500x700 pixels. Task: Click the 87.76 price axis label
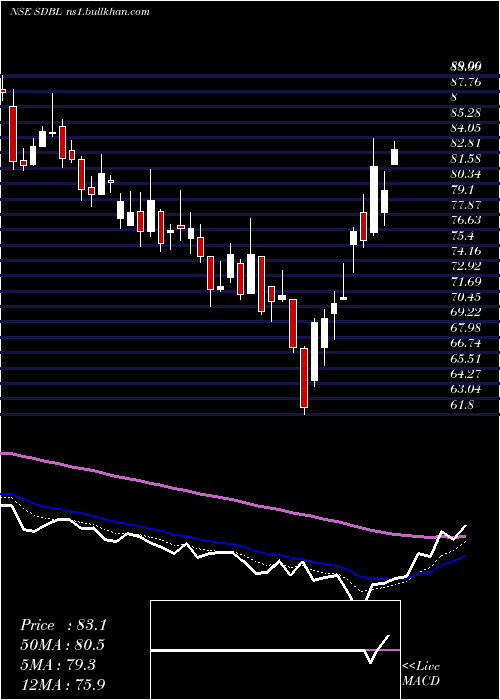(x=466, y=82)
